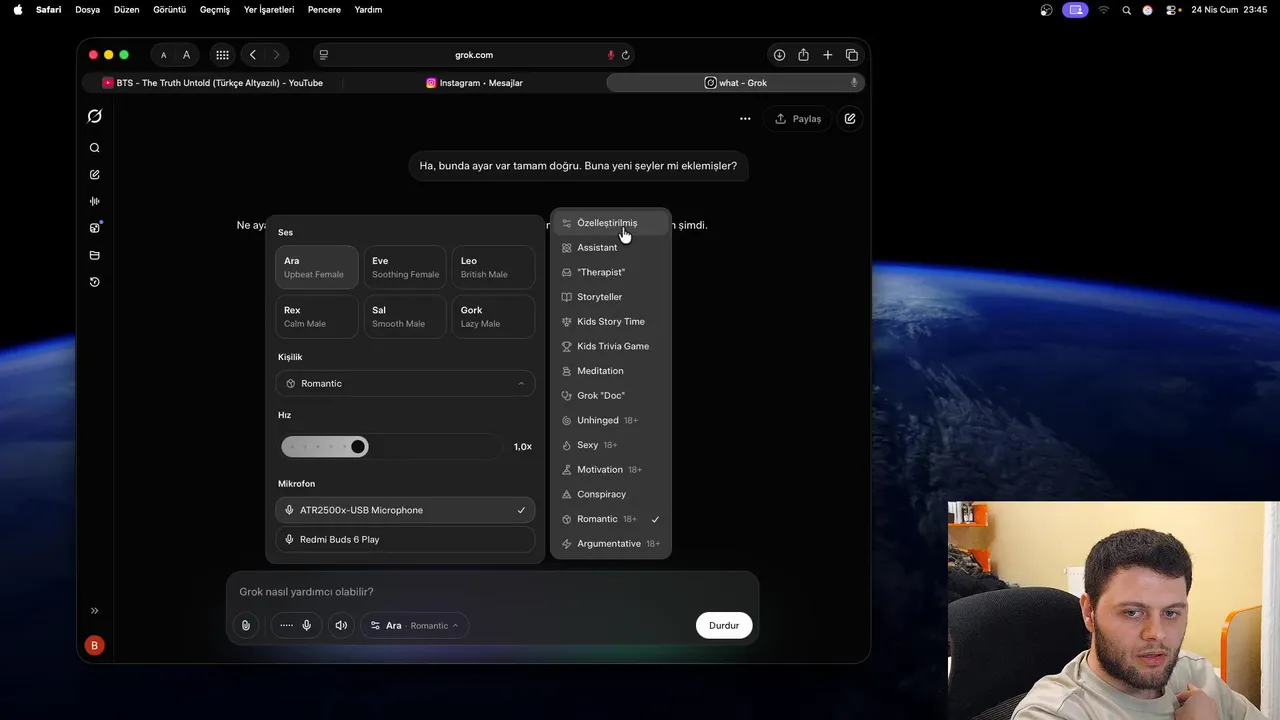The height and width of the screenshot is (720, 1280).
Task: Open the Yer İşaretleri menu
Action: point(269,10)
